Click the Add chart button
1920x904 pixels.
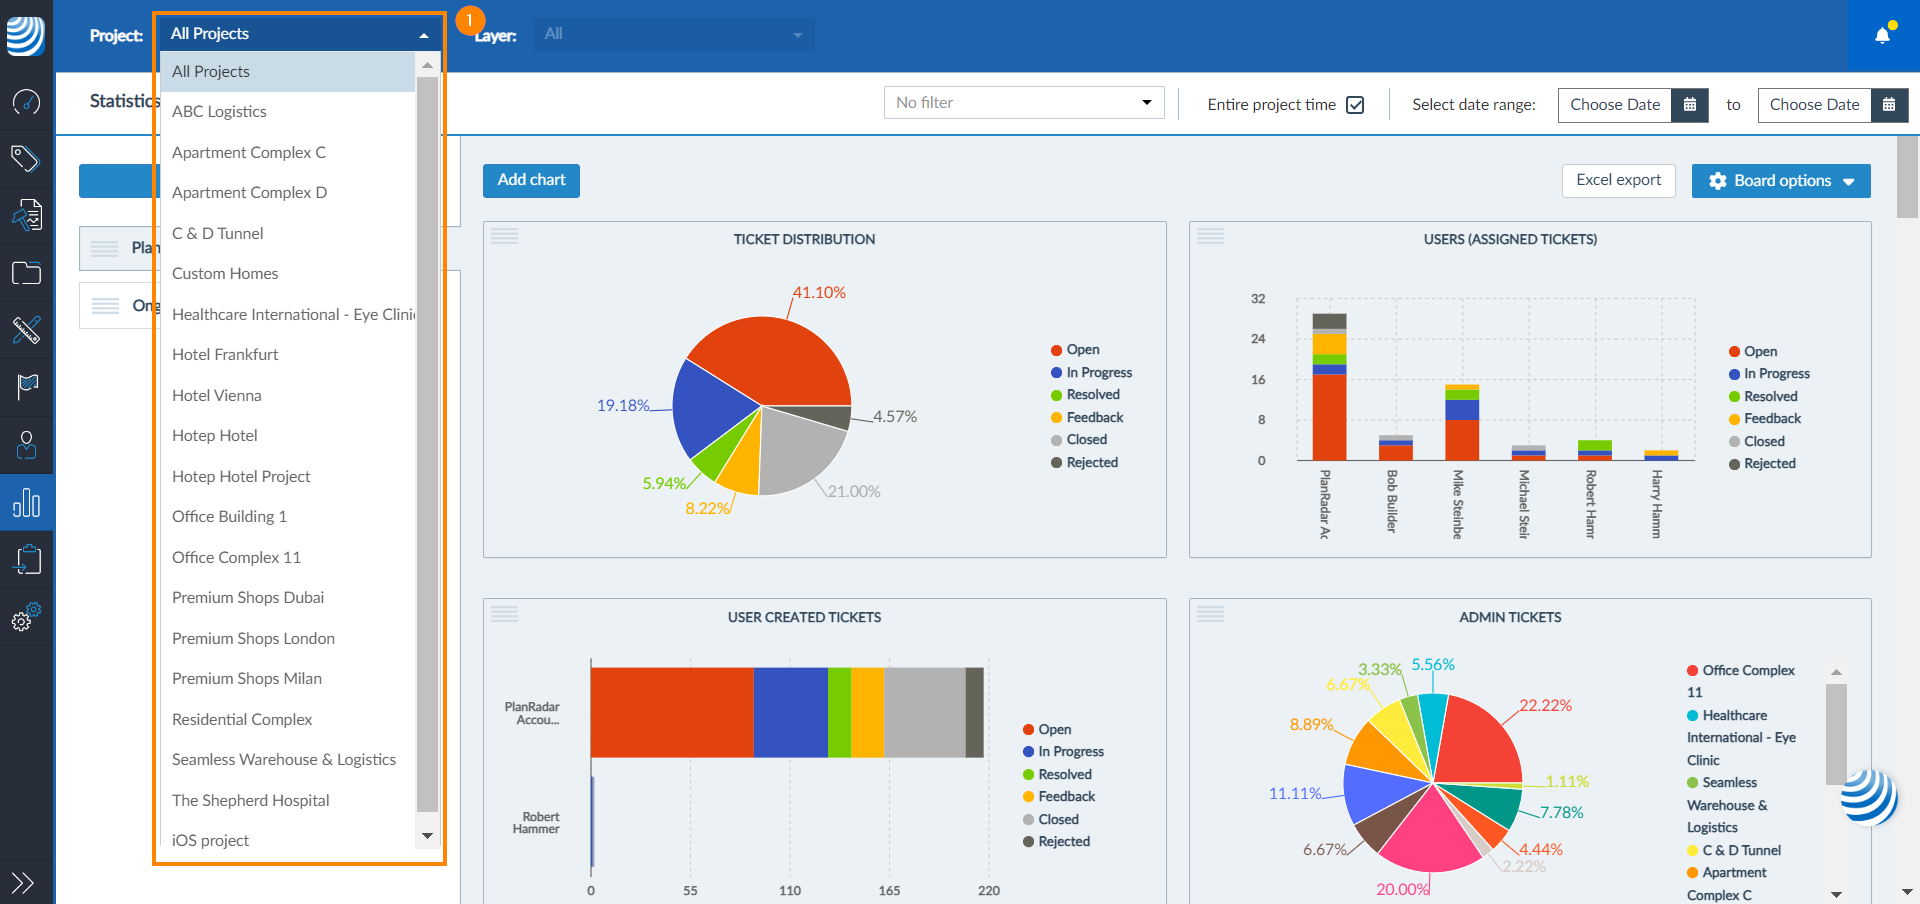pos(531,181)
